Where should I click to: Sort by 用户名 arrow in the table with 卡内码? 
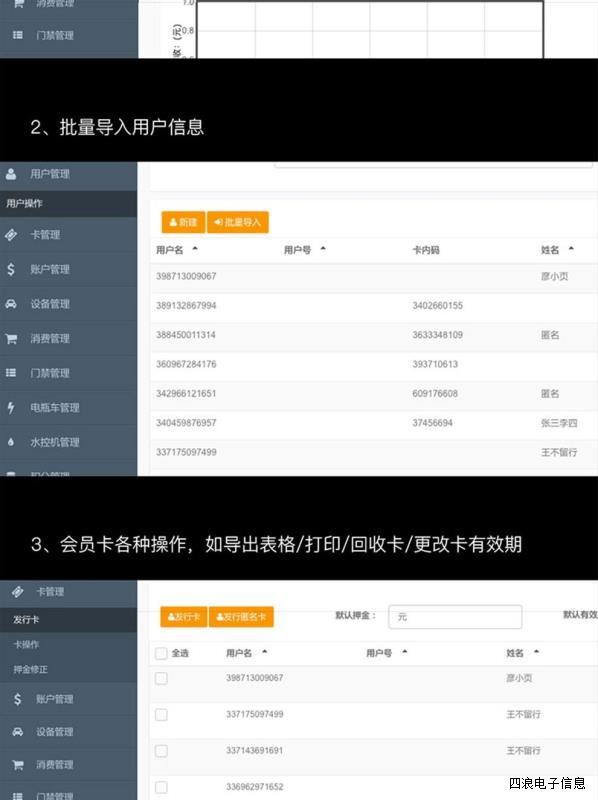click(195, 249)
